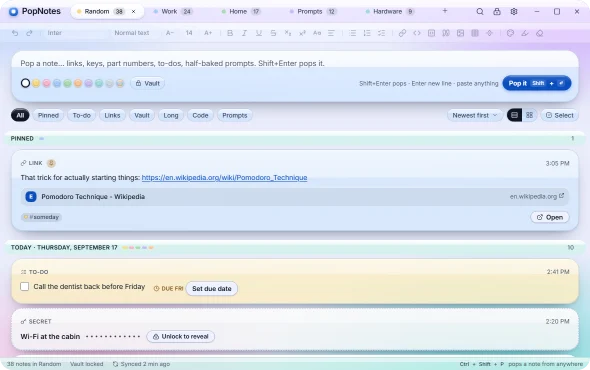The image size is (590, 370).
Task: Open PopNotes settings gear
Action: click(514, 12)
